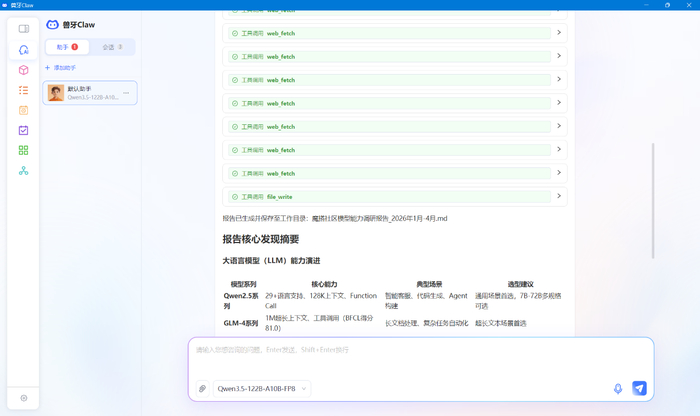Expand the file_write tool call row
Screen dimensions: 700x416
click(394, 197)
